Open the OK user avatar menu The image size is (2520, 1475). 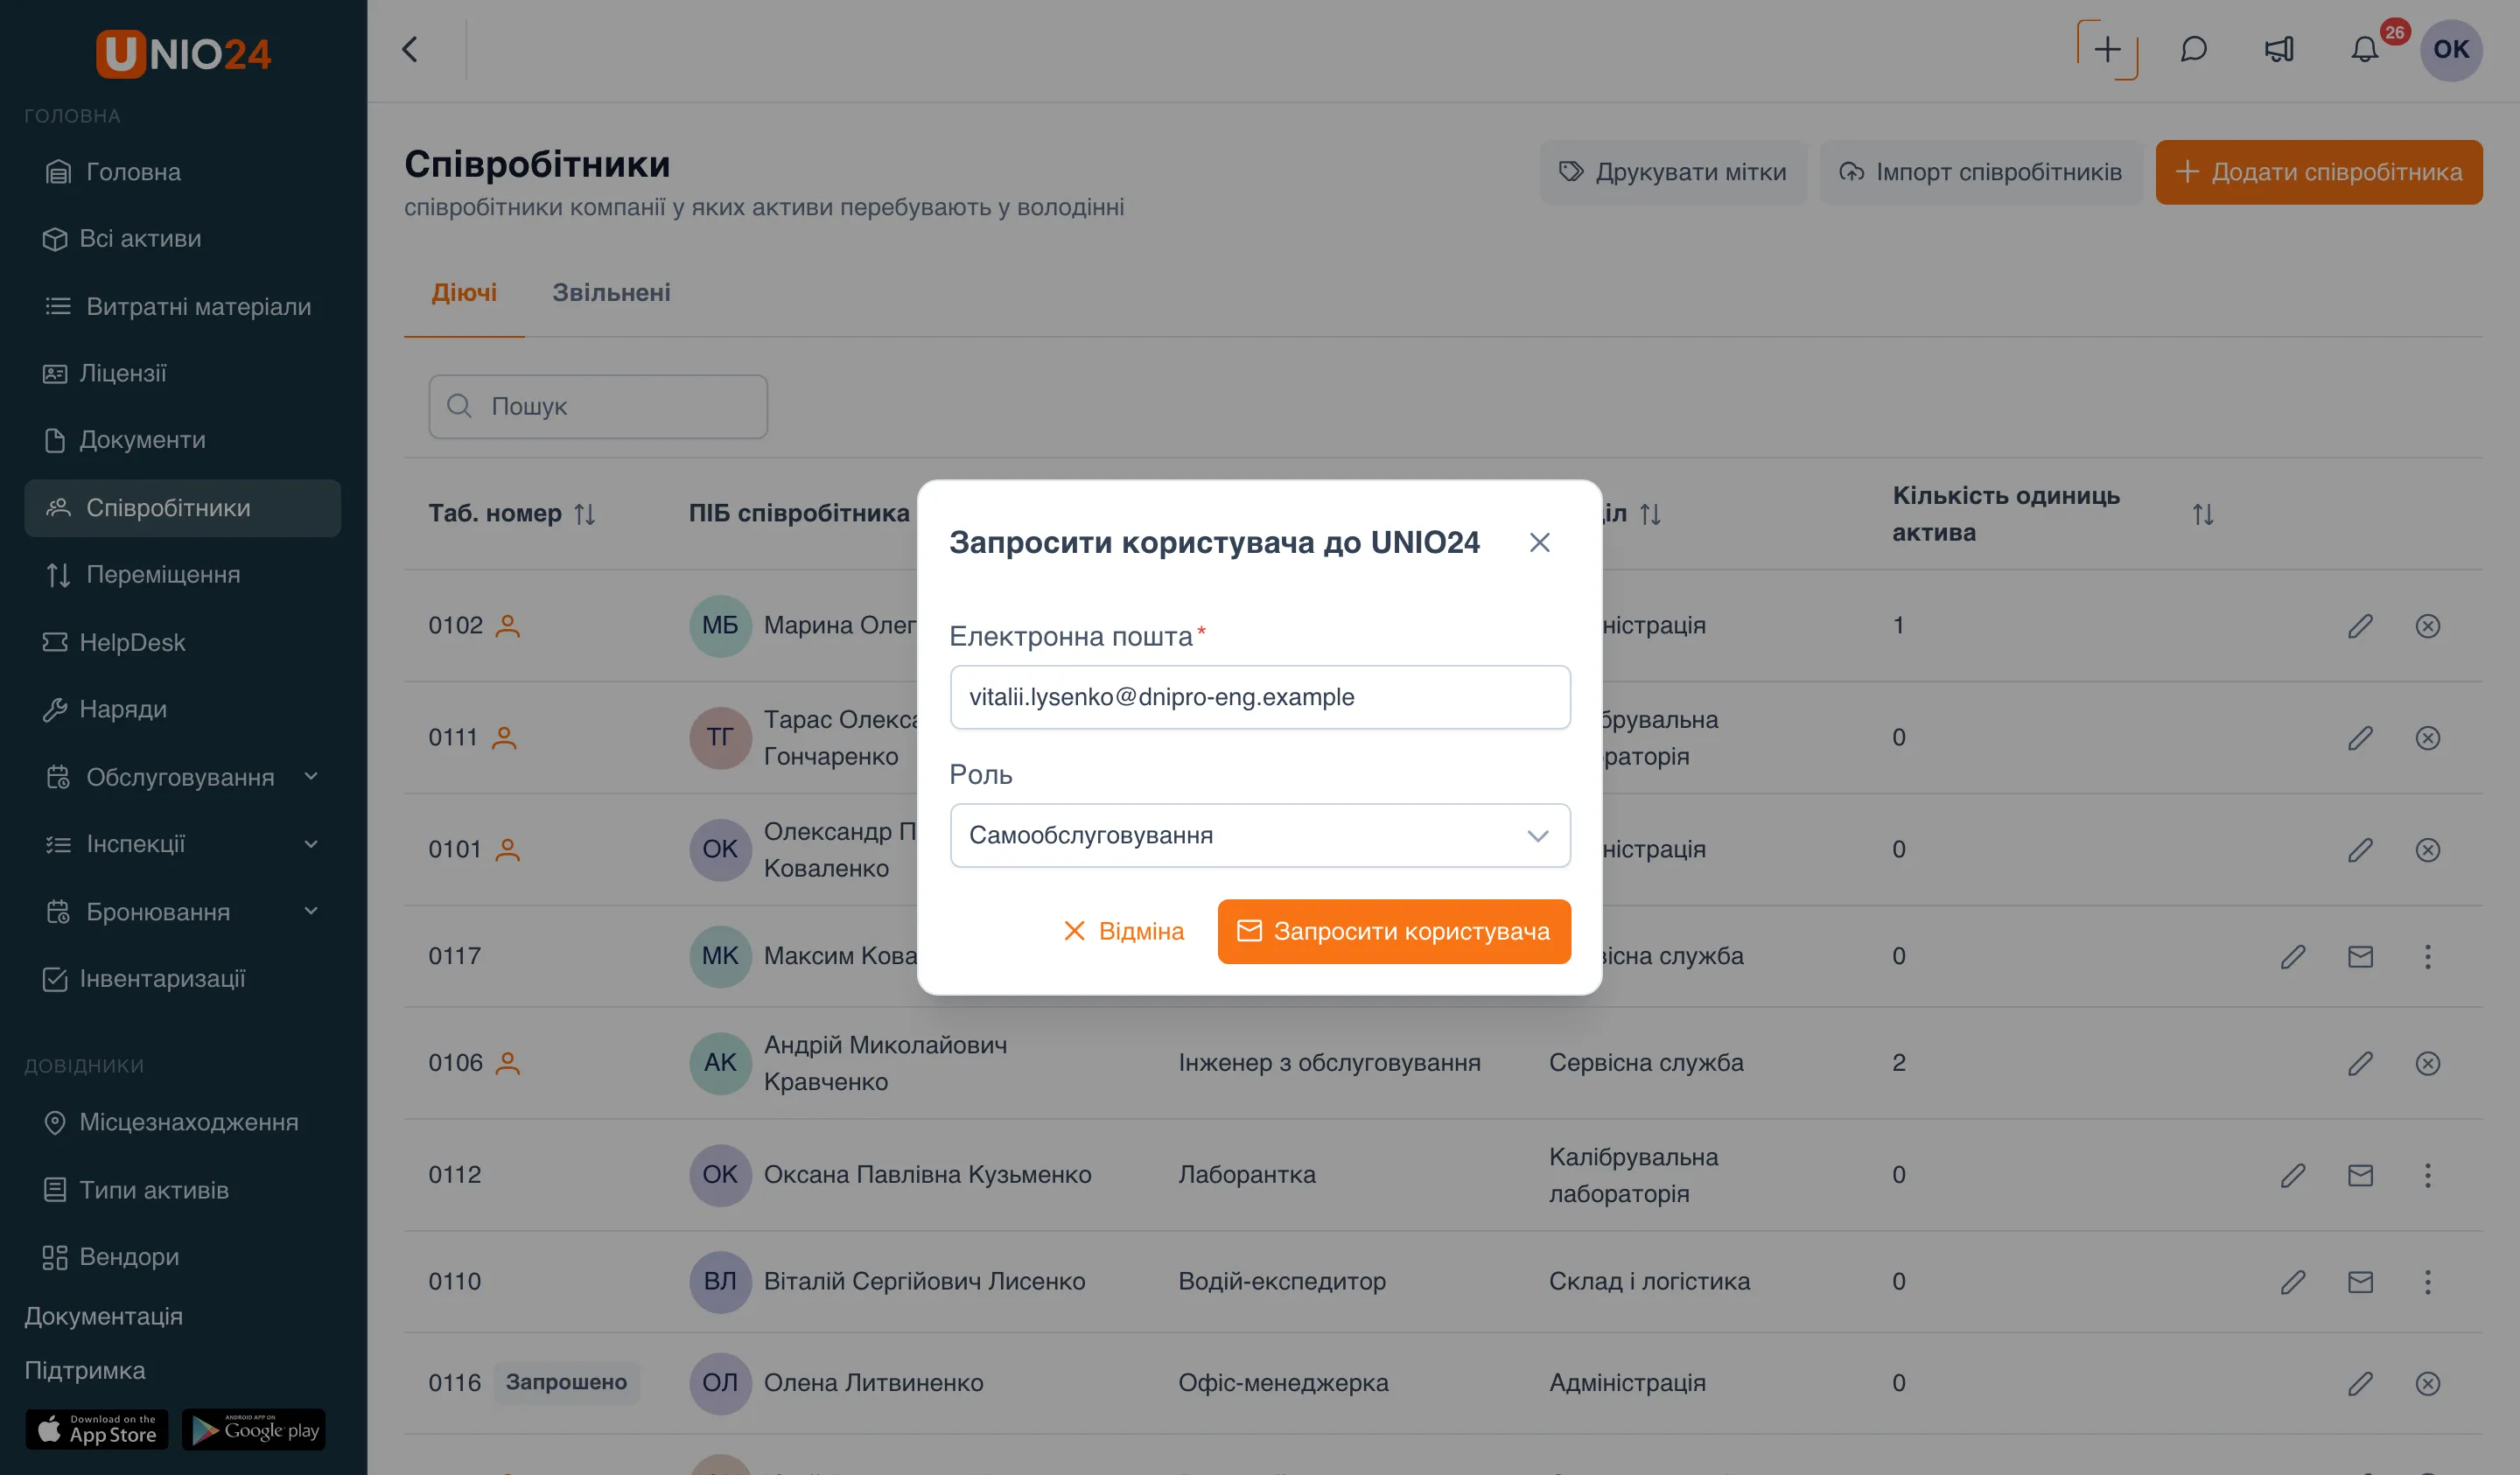[x=2451, y=49]
